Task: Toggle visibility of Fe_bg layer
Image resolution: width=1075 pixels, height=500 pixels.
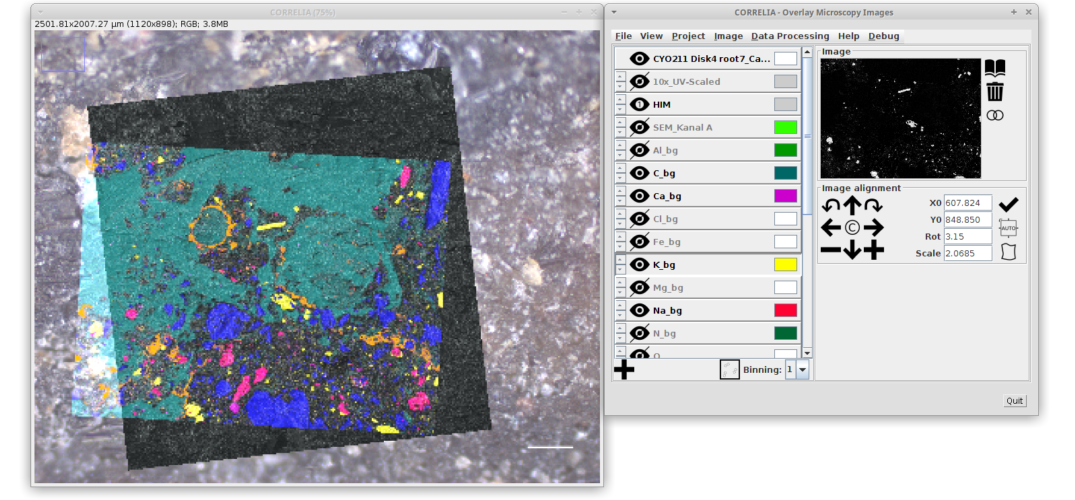Action: [640, 242]
